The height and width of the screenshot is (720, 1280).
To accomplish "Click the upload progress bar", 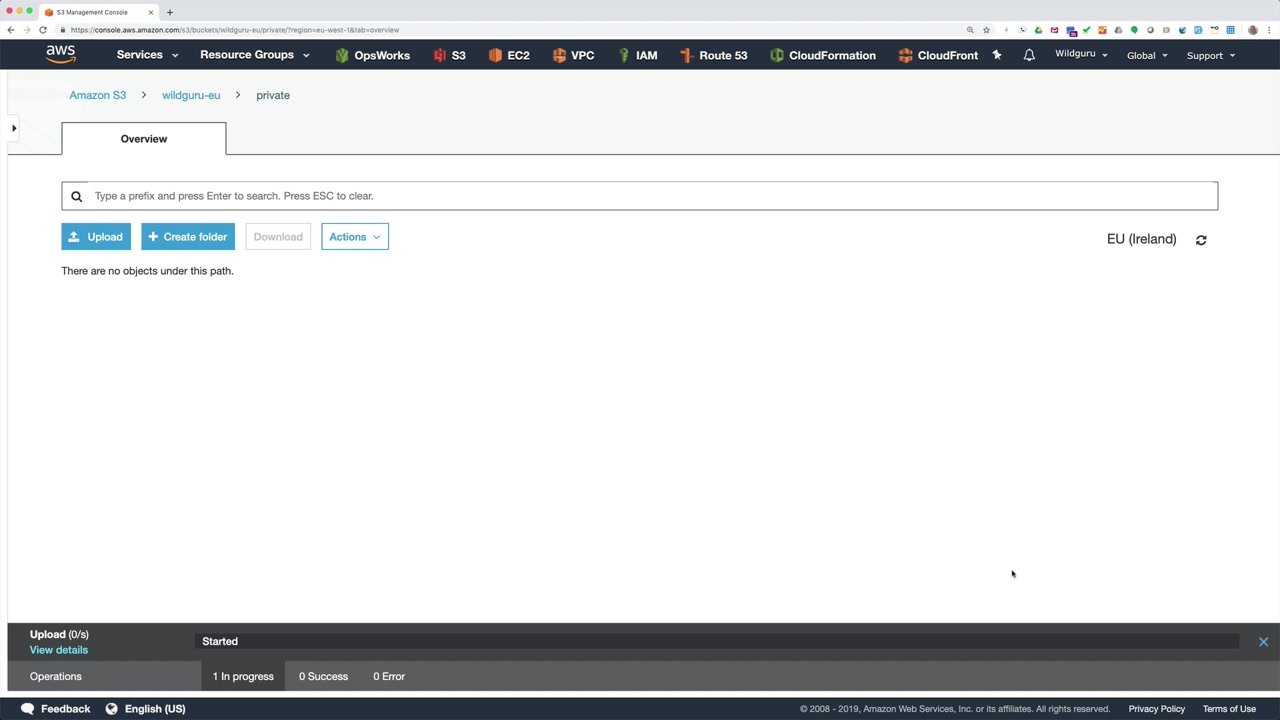I will (717, 641).
